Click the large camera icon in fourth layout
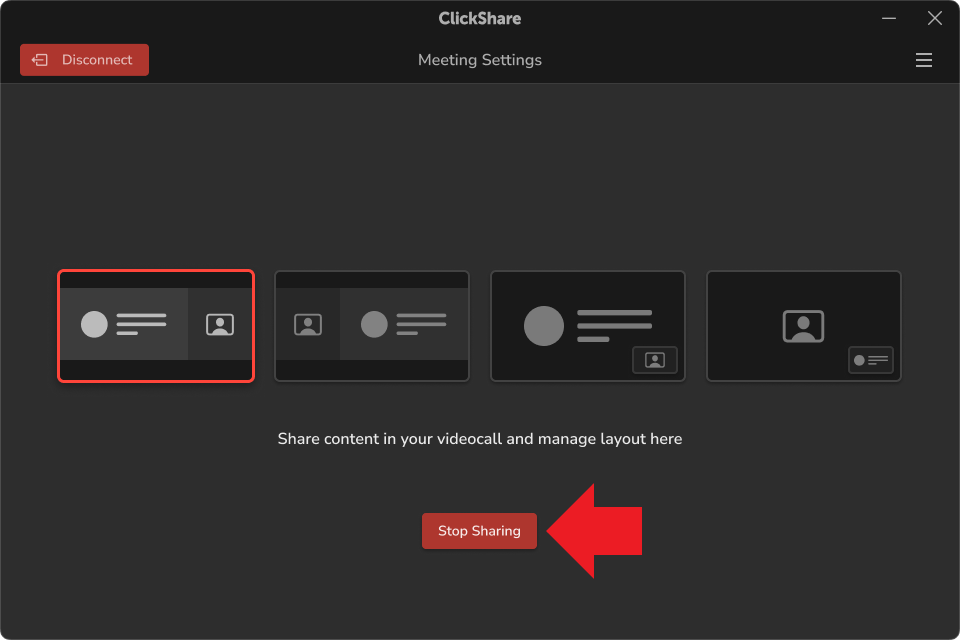This screenshot has width=960, height=640. point(803,326)
